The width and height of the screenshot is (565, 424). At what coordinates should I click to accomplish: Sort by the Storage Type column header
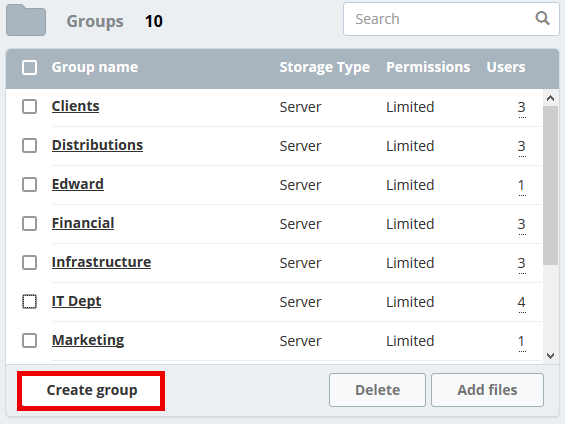pos(325,67)
